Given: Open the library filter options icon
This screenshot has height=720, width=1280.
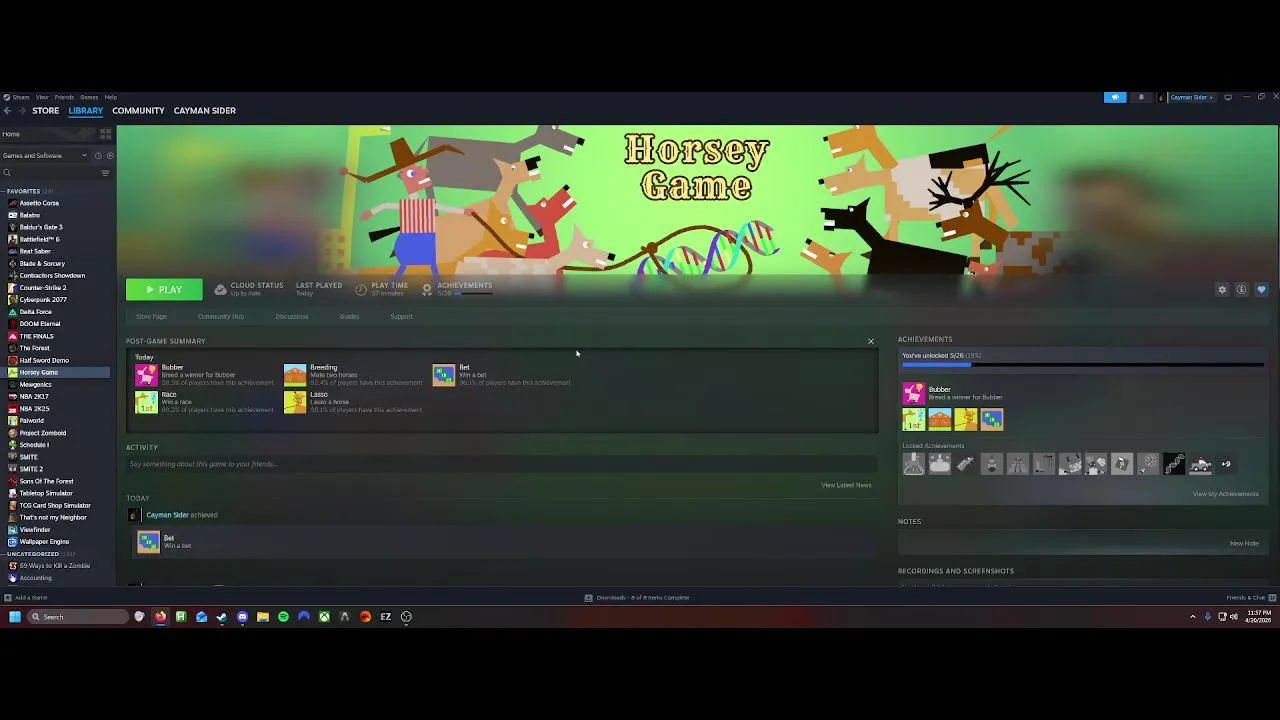Looking at the screenshot, I should tap(105, 173).
